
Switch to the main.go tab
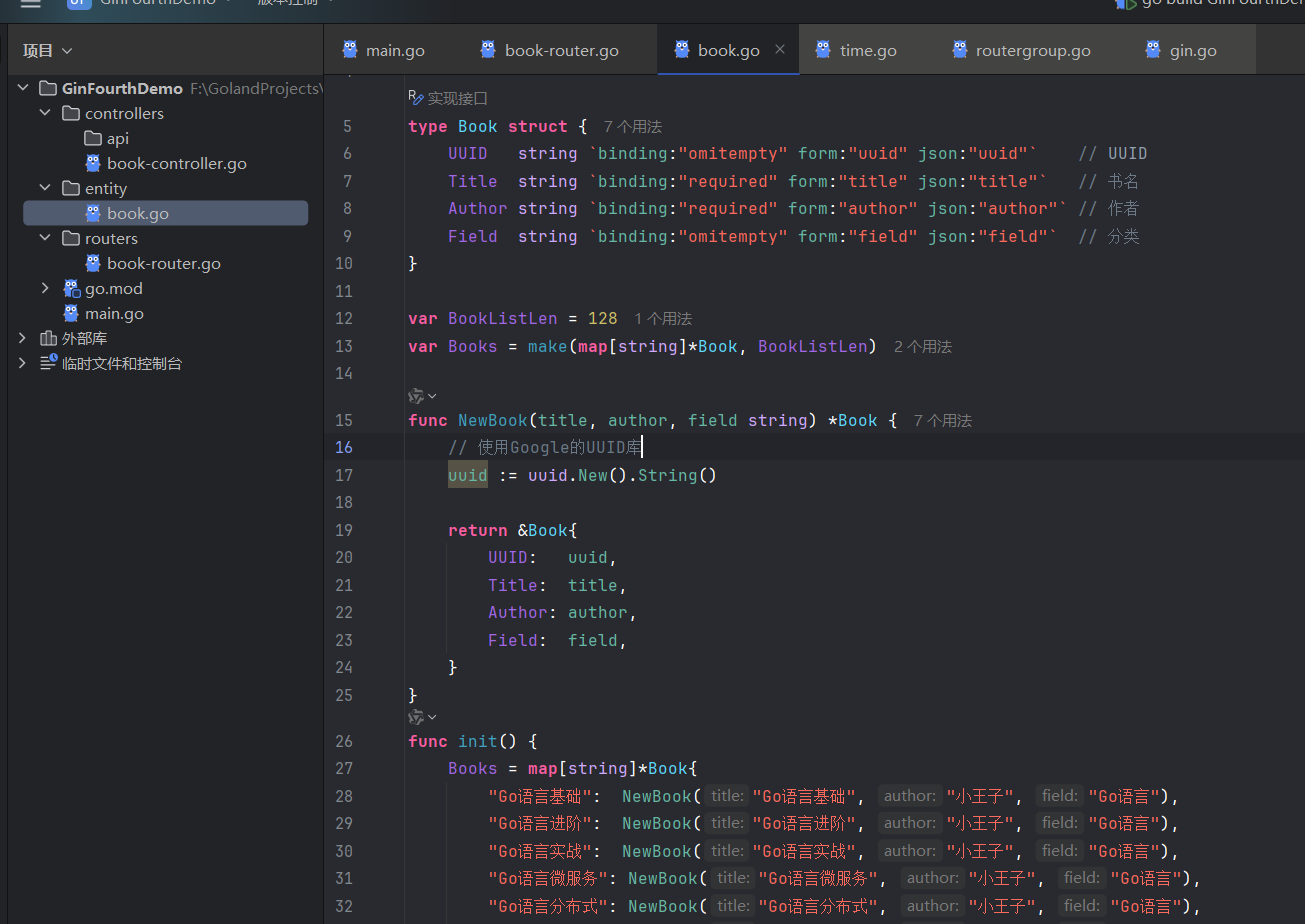(x=394, y=50)
